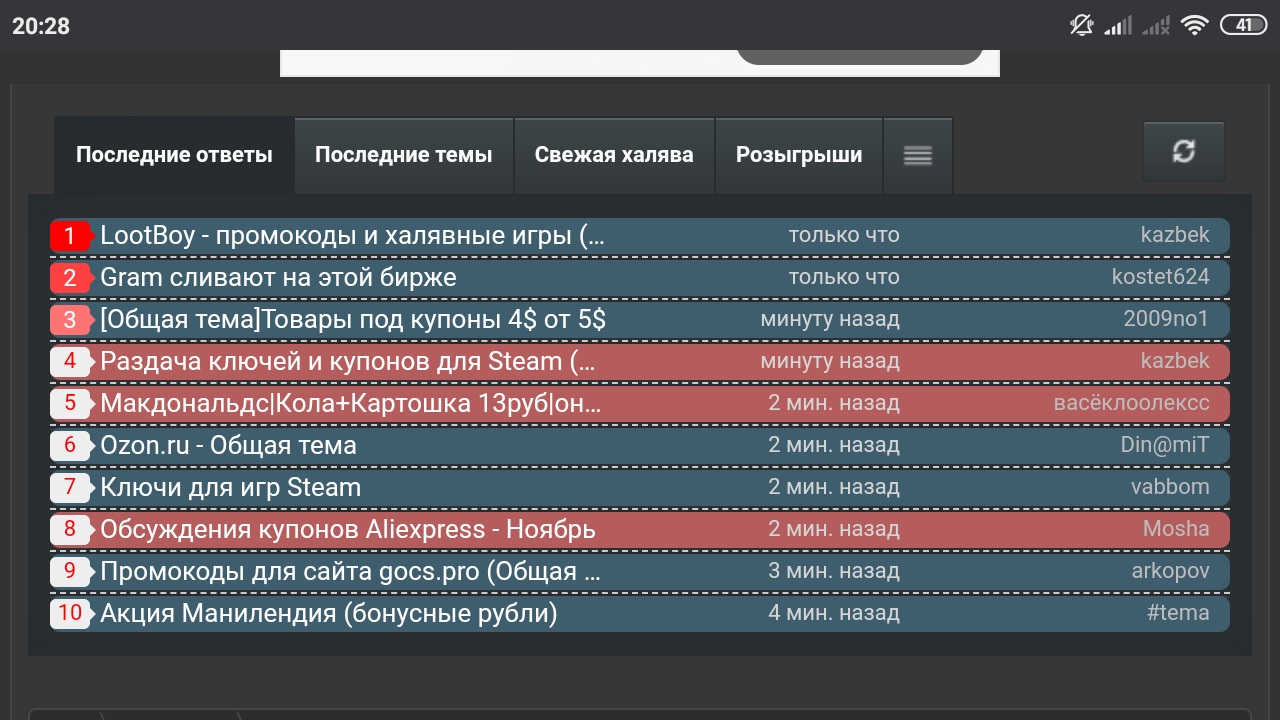Open the hamburger menu tab
Image resolution: width=1280 pixels, height=720 pixels.
918,155
